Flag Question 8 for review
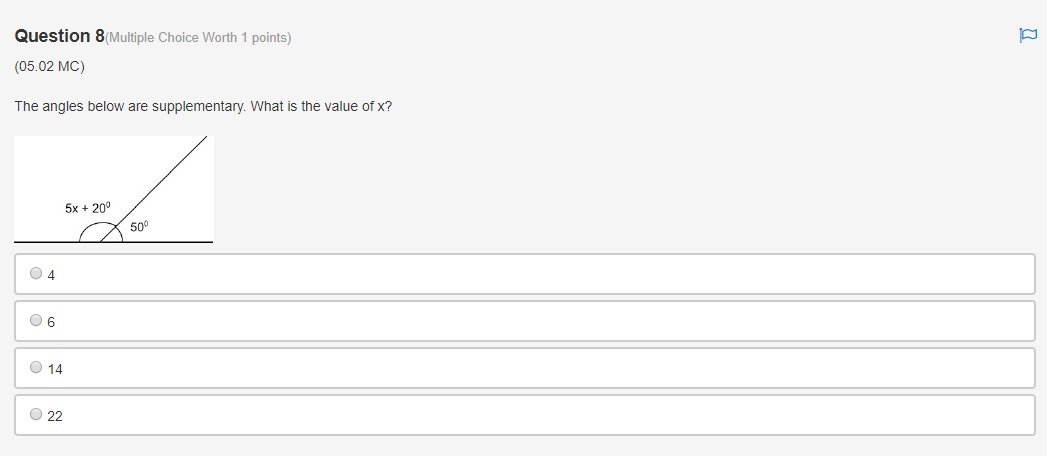The height and width of the screenshot is (456, 1047). pos(1027,36)
